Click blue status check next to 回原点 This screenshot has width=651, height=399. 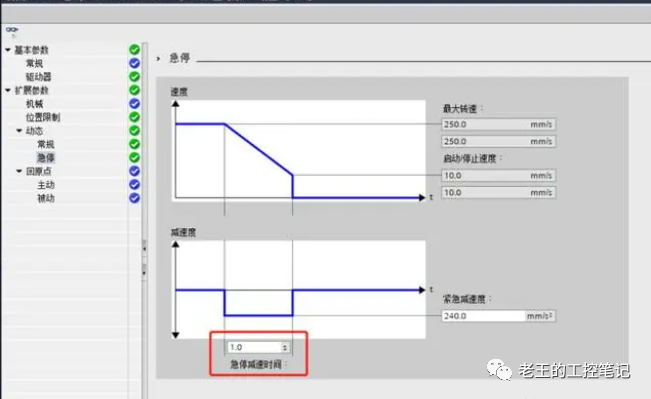click(134, 171)
